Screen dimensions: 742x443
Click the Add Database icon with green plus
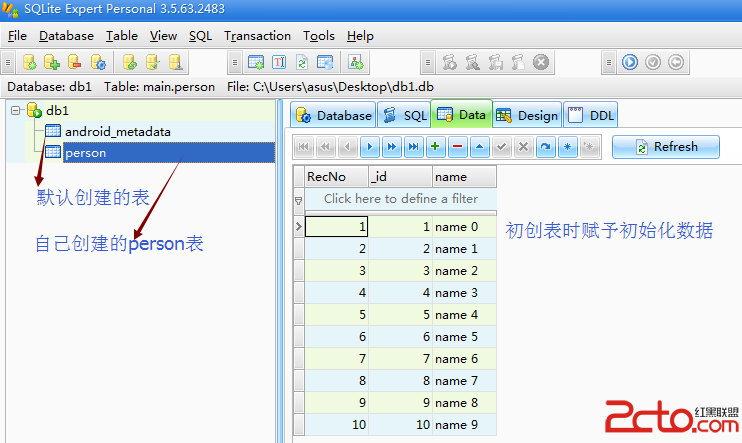pyautogui.click(x=52, y=62)
